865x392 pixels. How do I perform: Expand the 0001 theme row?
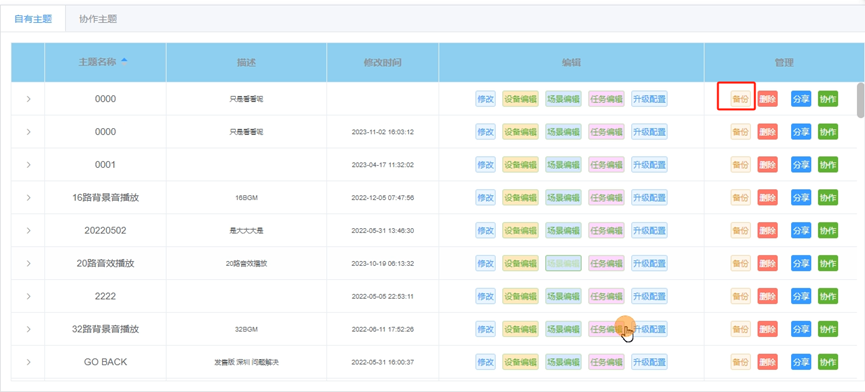coord(28,165)
